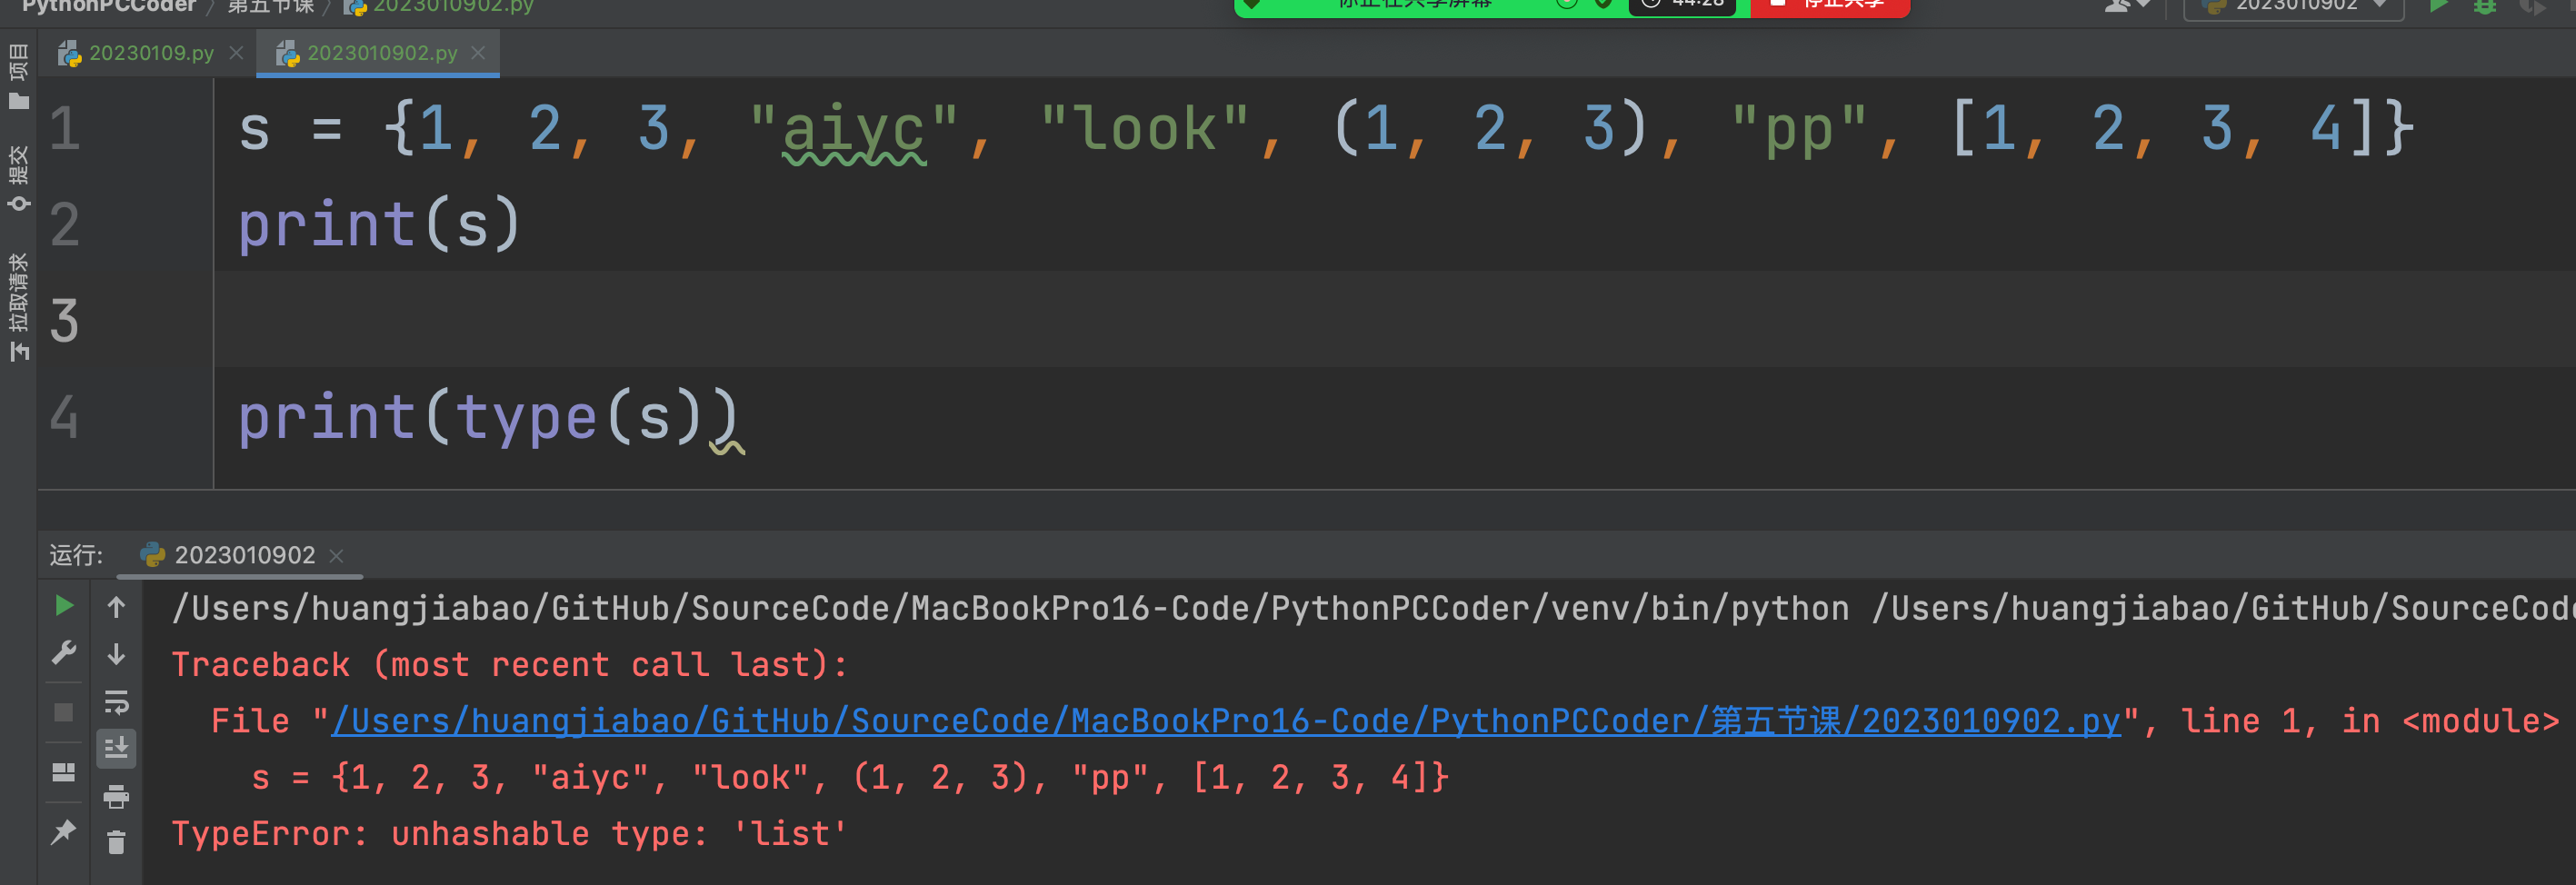Screen dimensions: 2576x885
Task: Pin the Run tab with the pin icon
Action: tap(63, 831)
